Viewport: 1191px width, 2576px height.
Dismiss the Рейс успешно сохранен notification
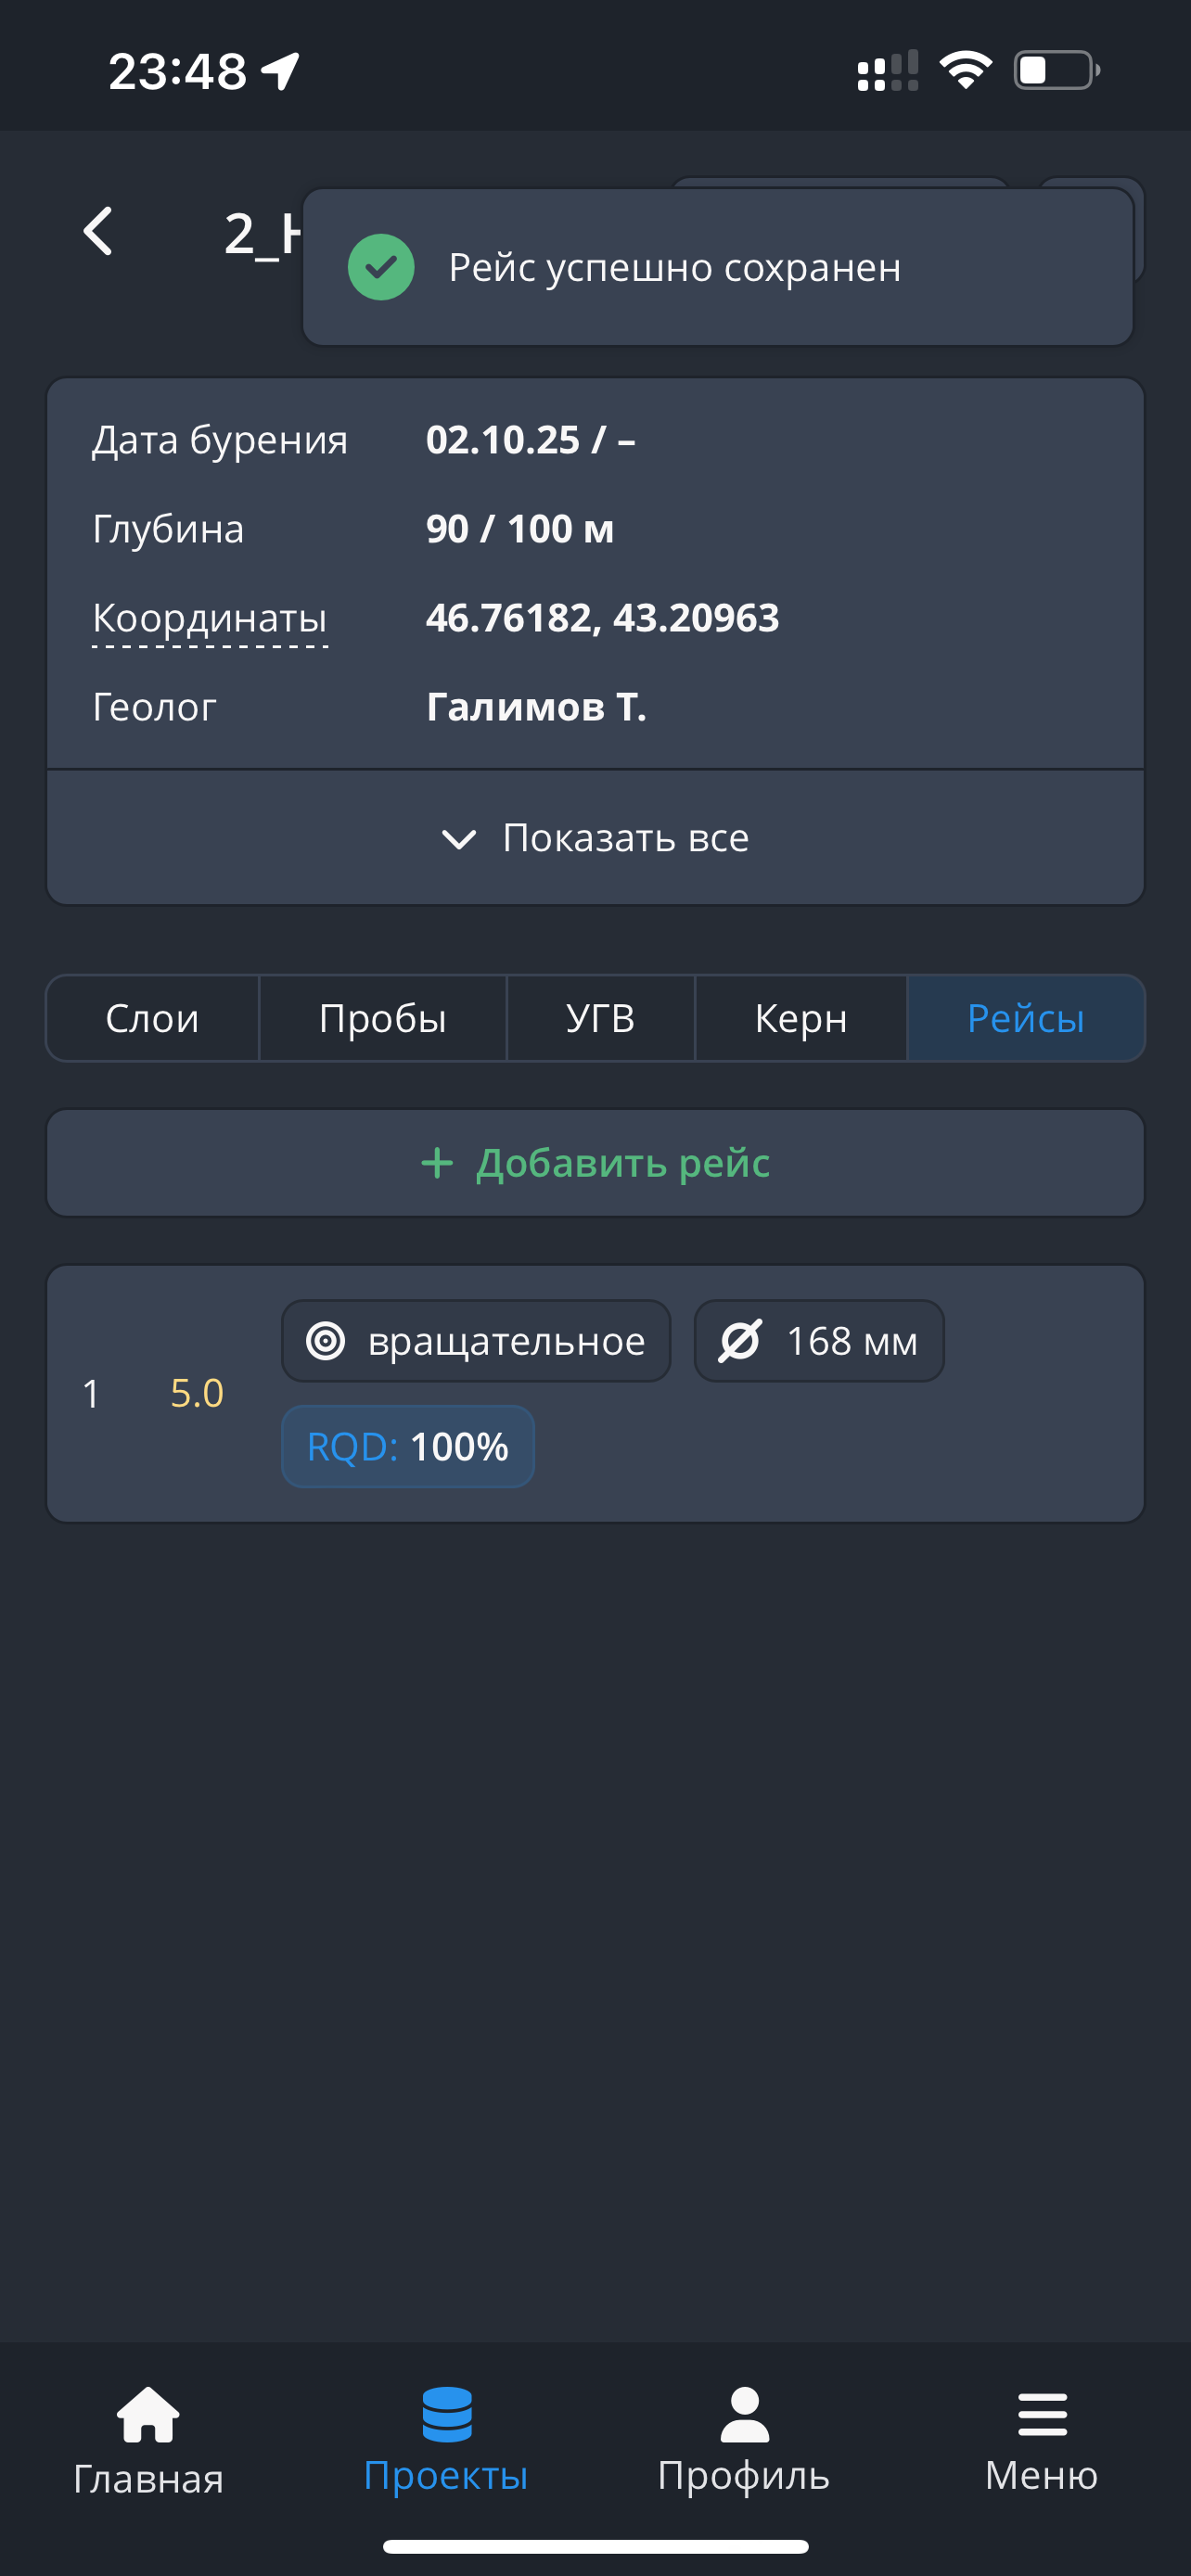tap(717, 267)
